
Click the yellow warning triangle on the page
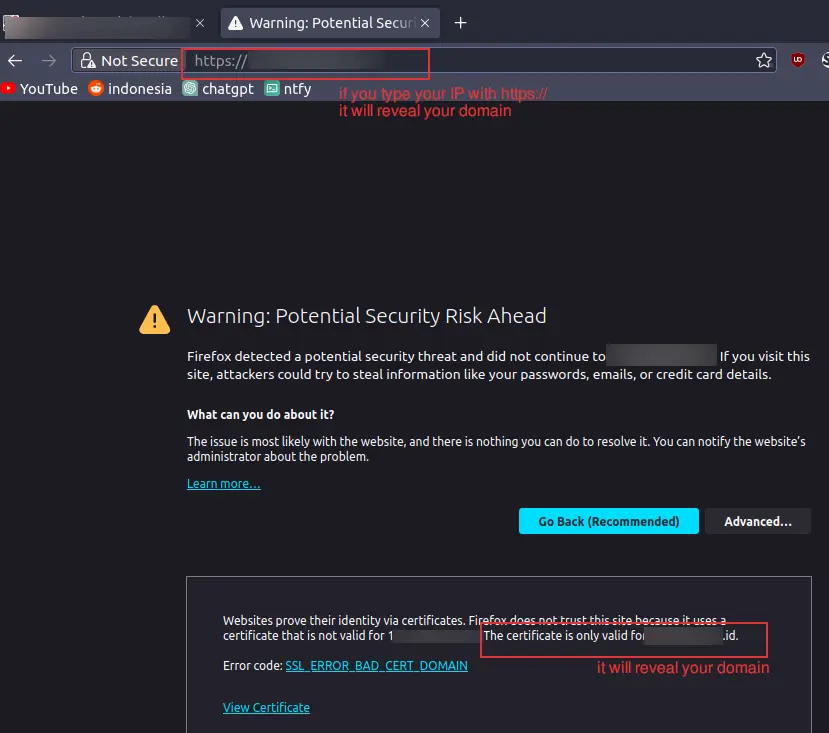153,319
